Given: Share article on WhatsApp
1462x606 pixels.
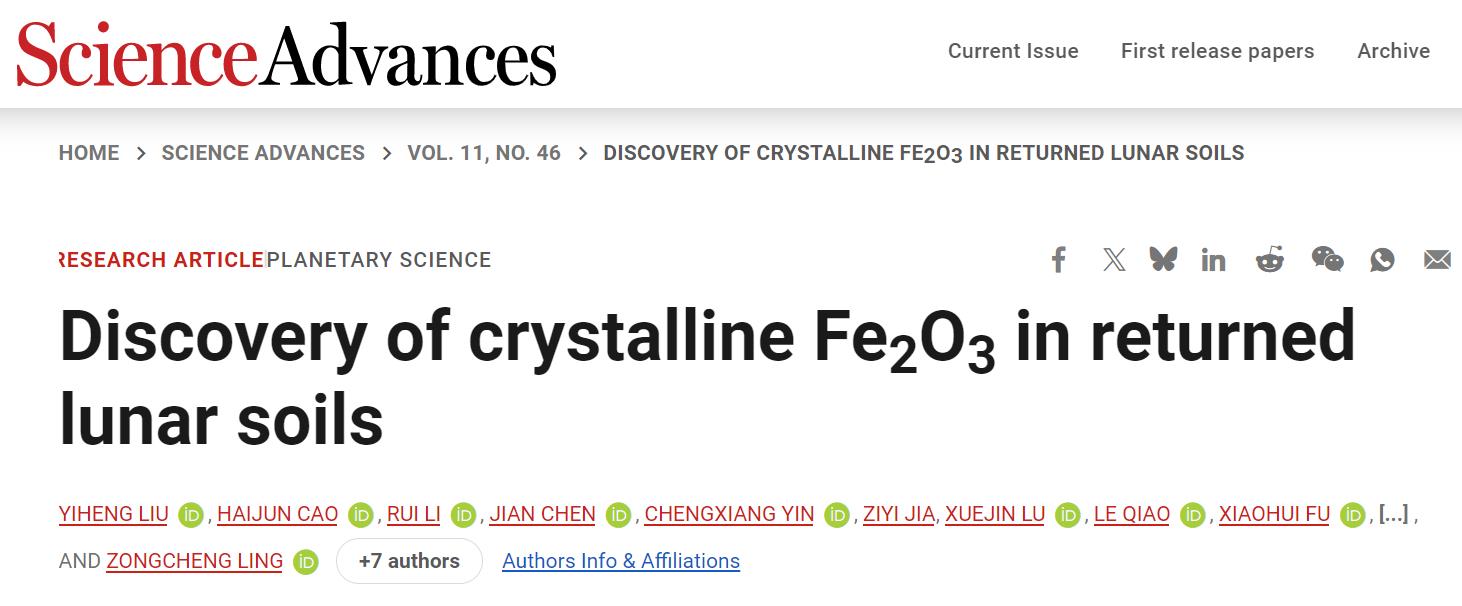Looking at the screenshot, I should pyautogui.click(x=1382, y=260).
